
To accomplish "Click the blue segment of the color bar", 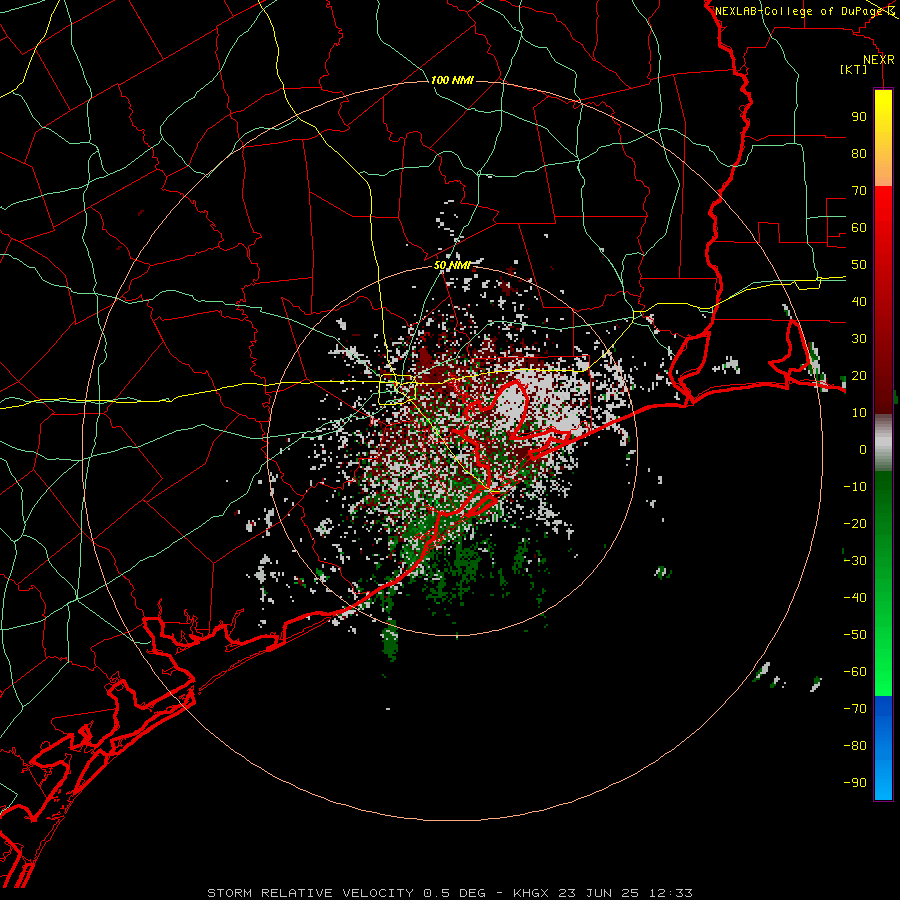I will [883, 748].
